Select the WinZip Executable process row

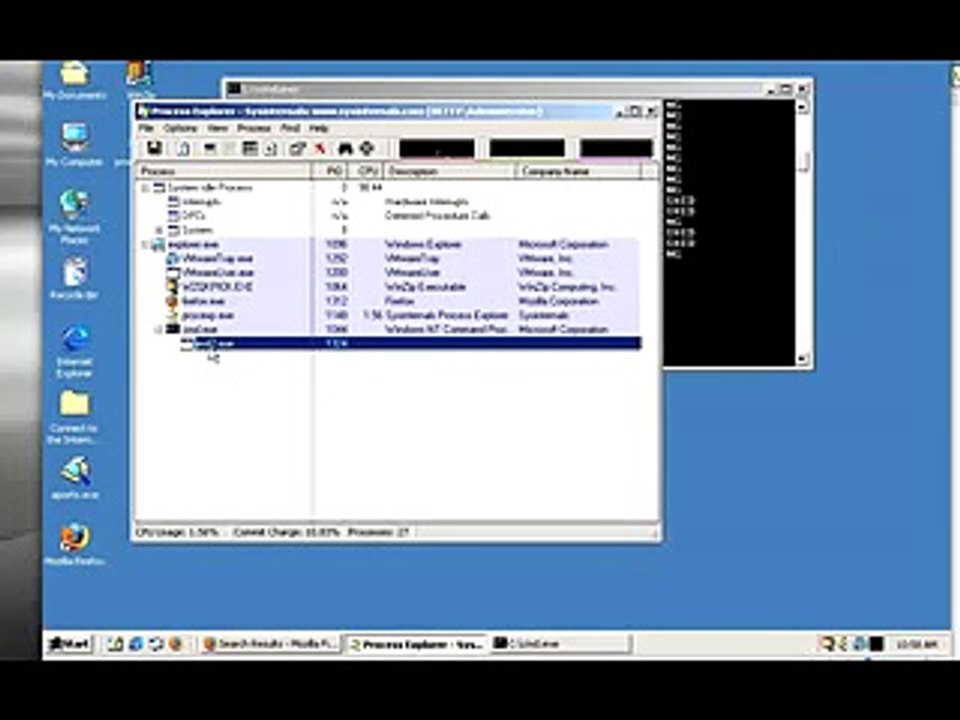pos(389,287)
